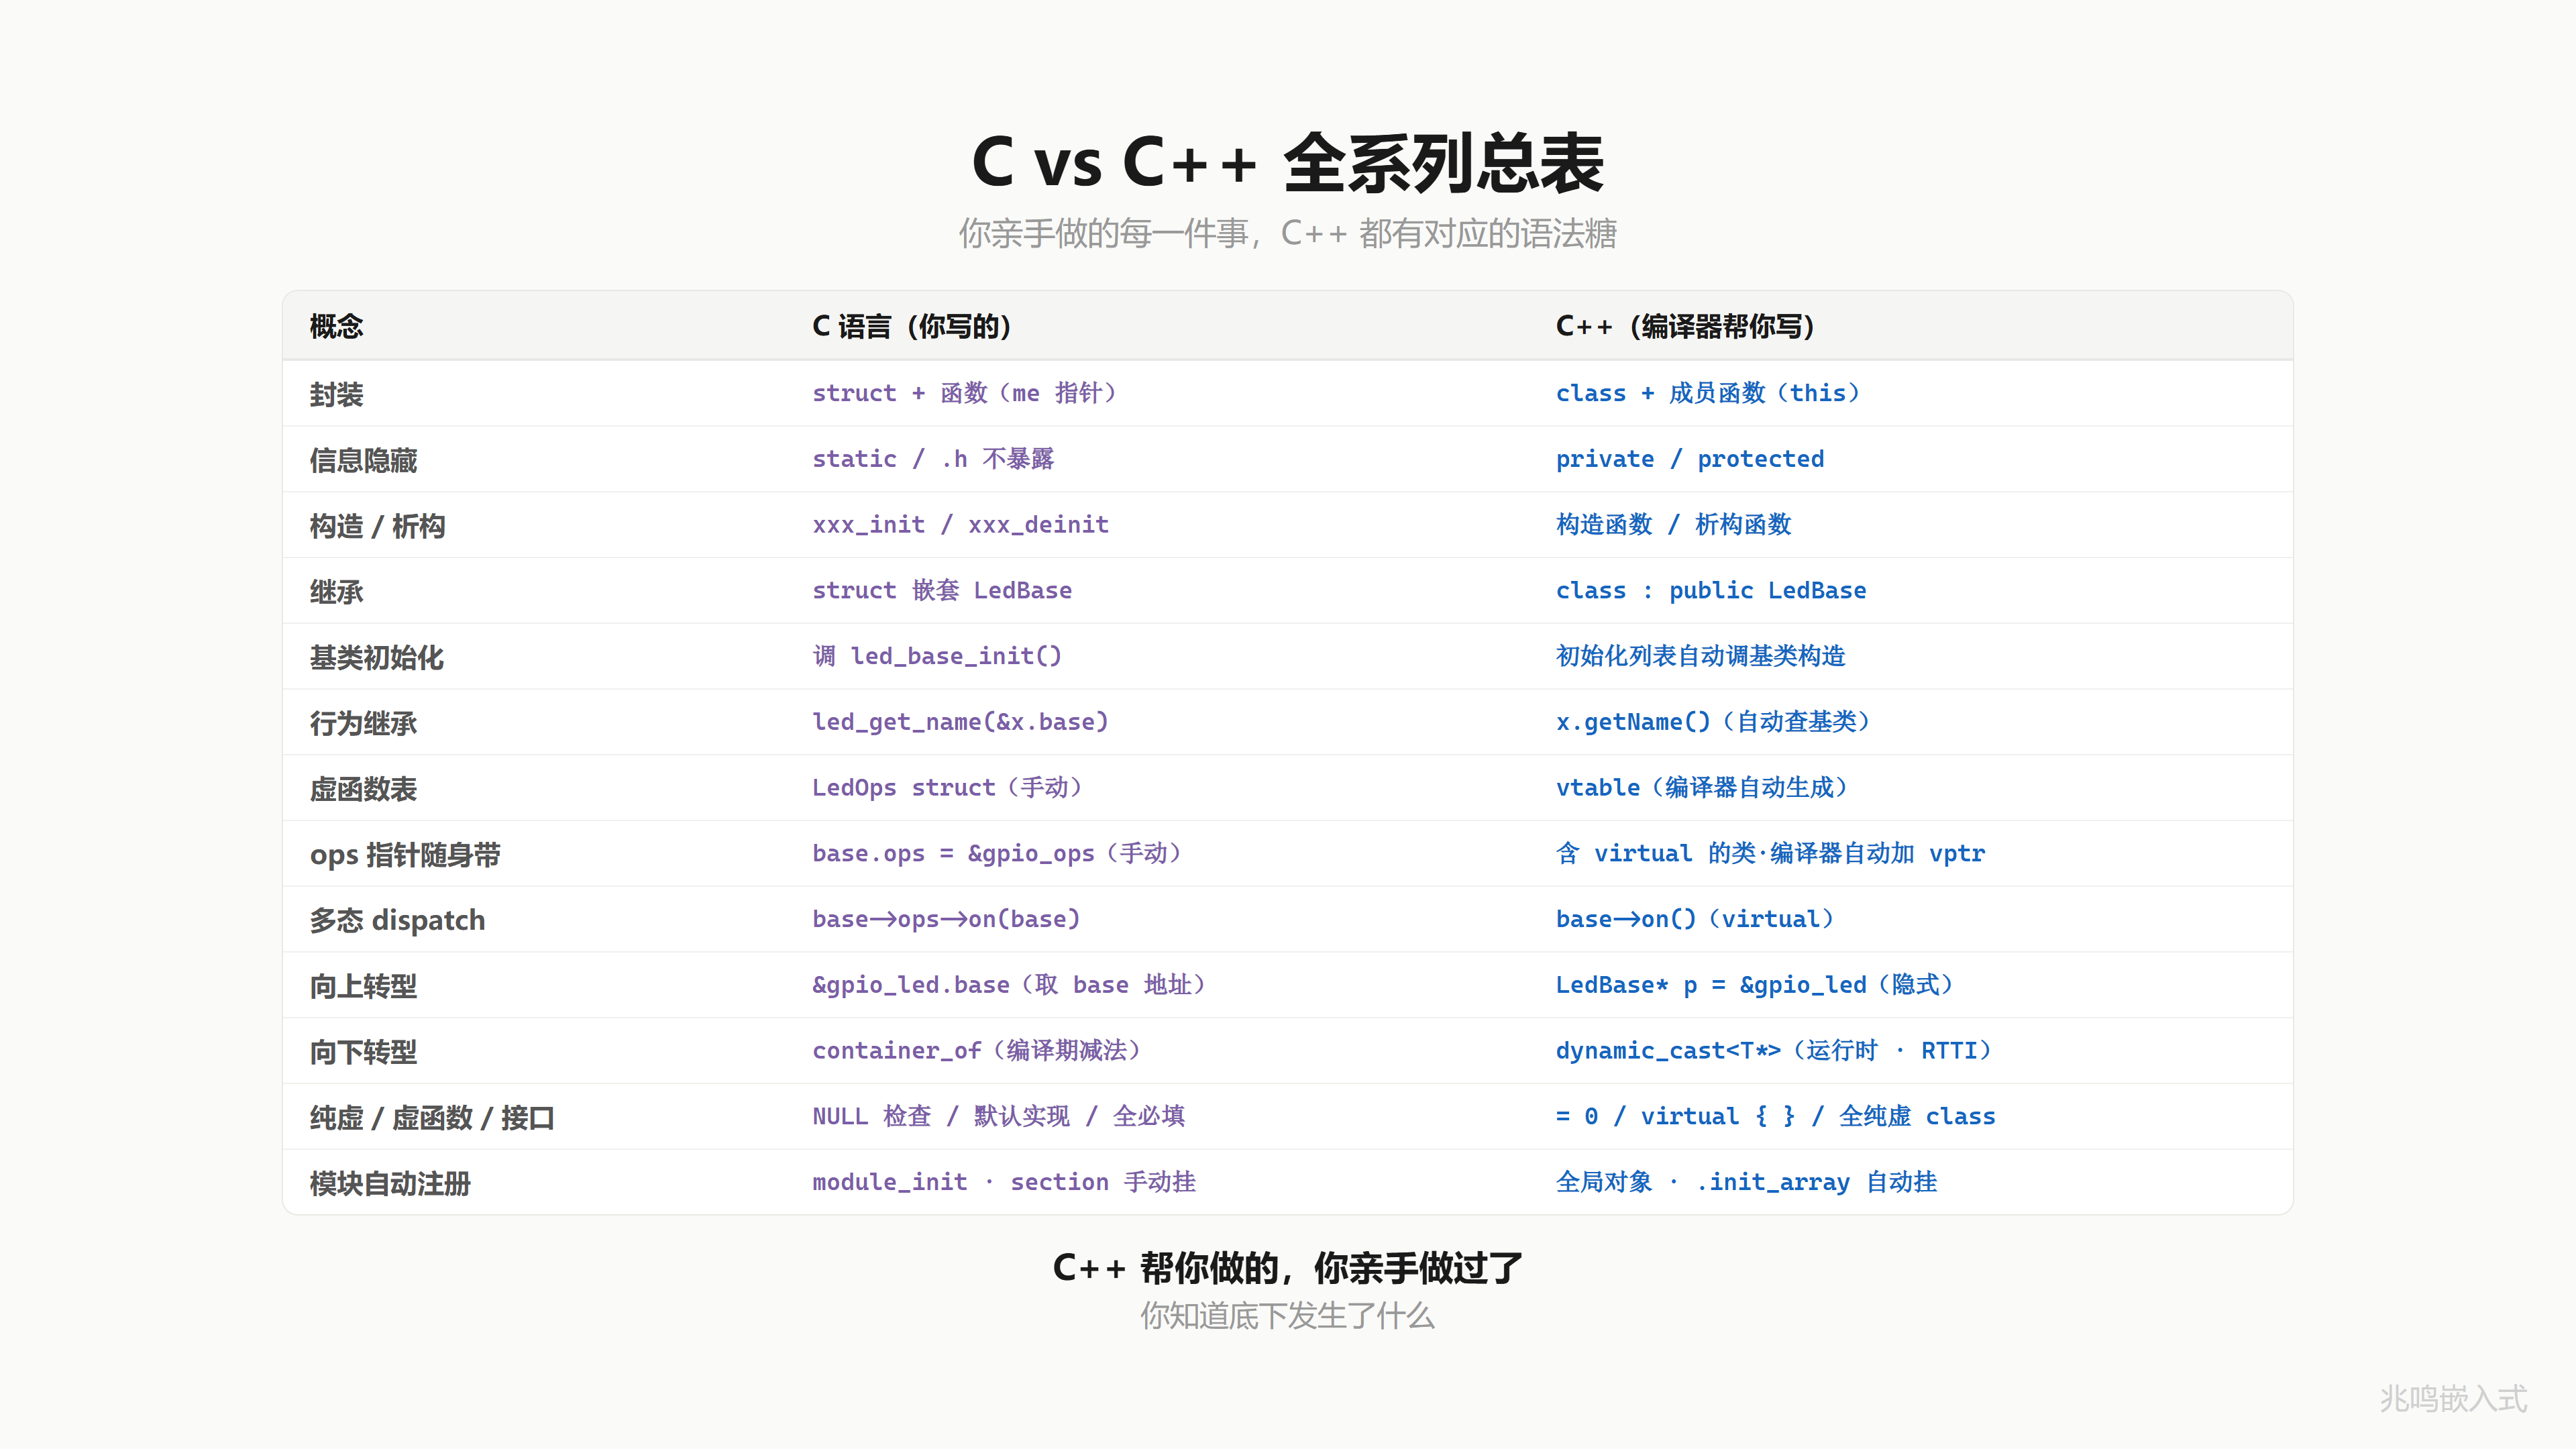This screenshot has height=1449, width=2576.
Task: Click cell '调 led_base_init()'
Action: pos(937,656)
